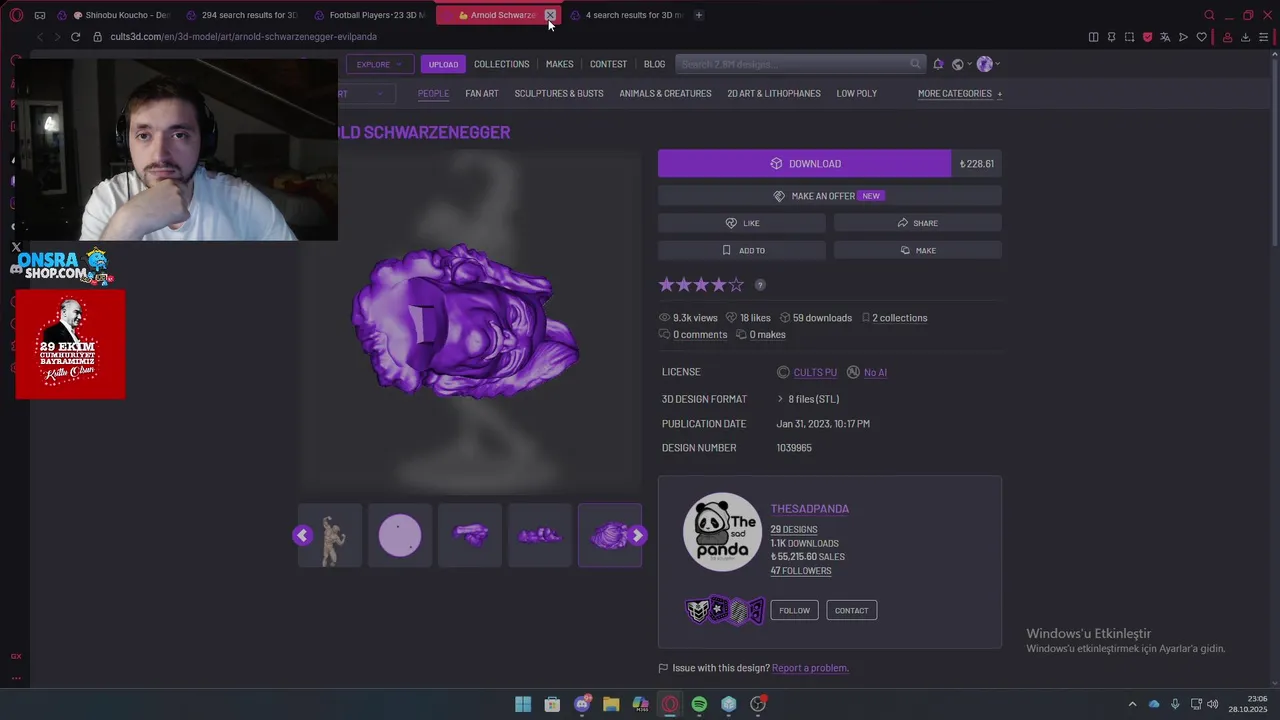Open the browser downloads icon
Image resolution: width=1280 pixels, height=720 pixels.
(1245, 37)
